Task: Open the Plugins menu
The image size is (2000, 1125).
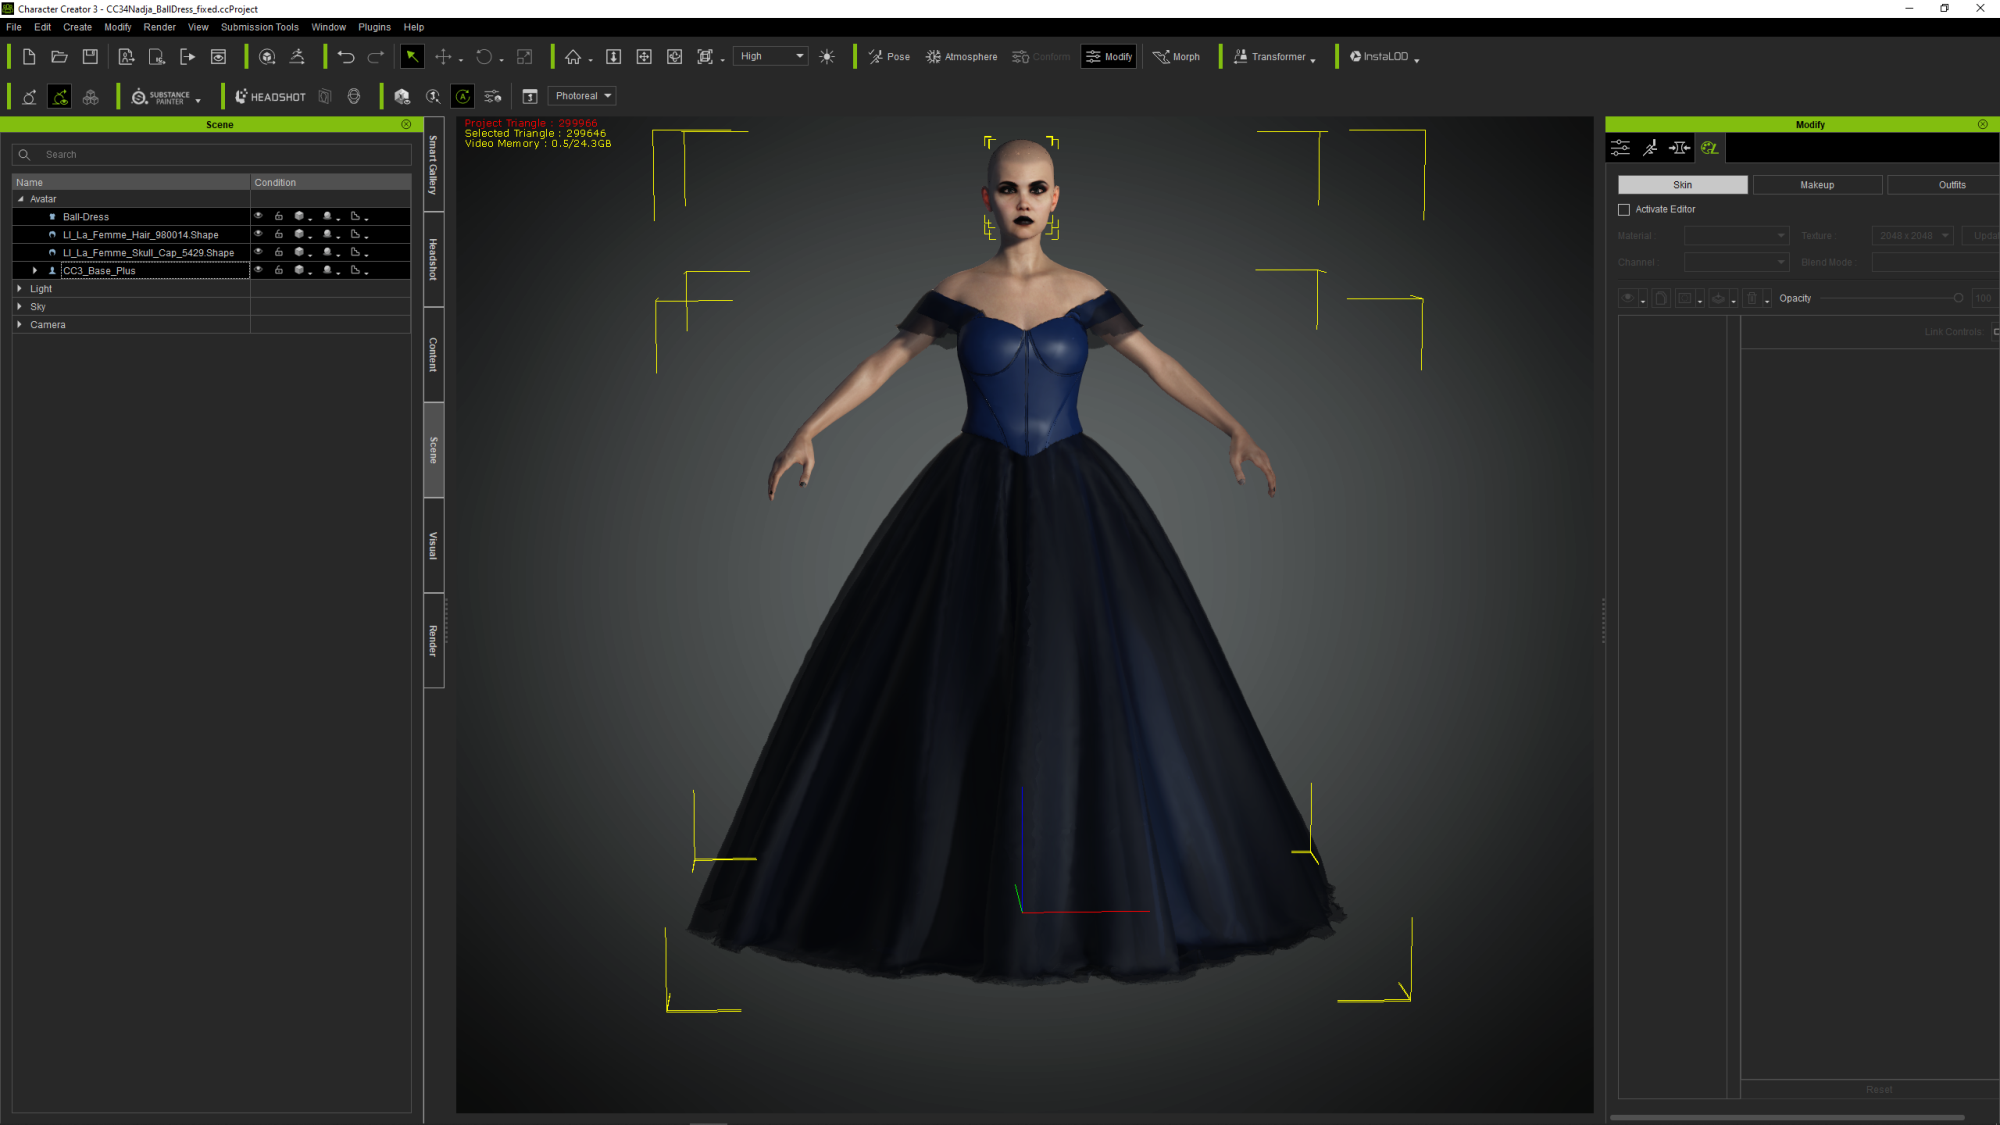Action: [x=374, y=27]
